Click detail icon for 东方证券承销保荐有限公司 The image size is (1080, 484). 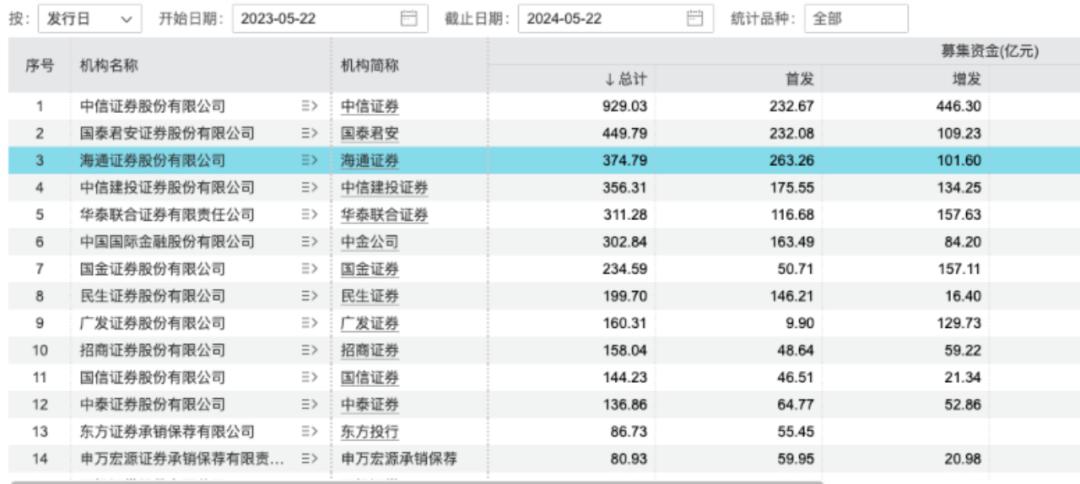[x=309, y=432]
